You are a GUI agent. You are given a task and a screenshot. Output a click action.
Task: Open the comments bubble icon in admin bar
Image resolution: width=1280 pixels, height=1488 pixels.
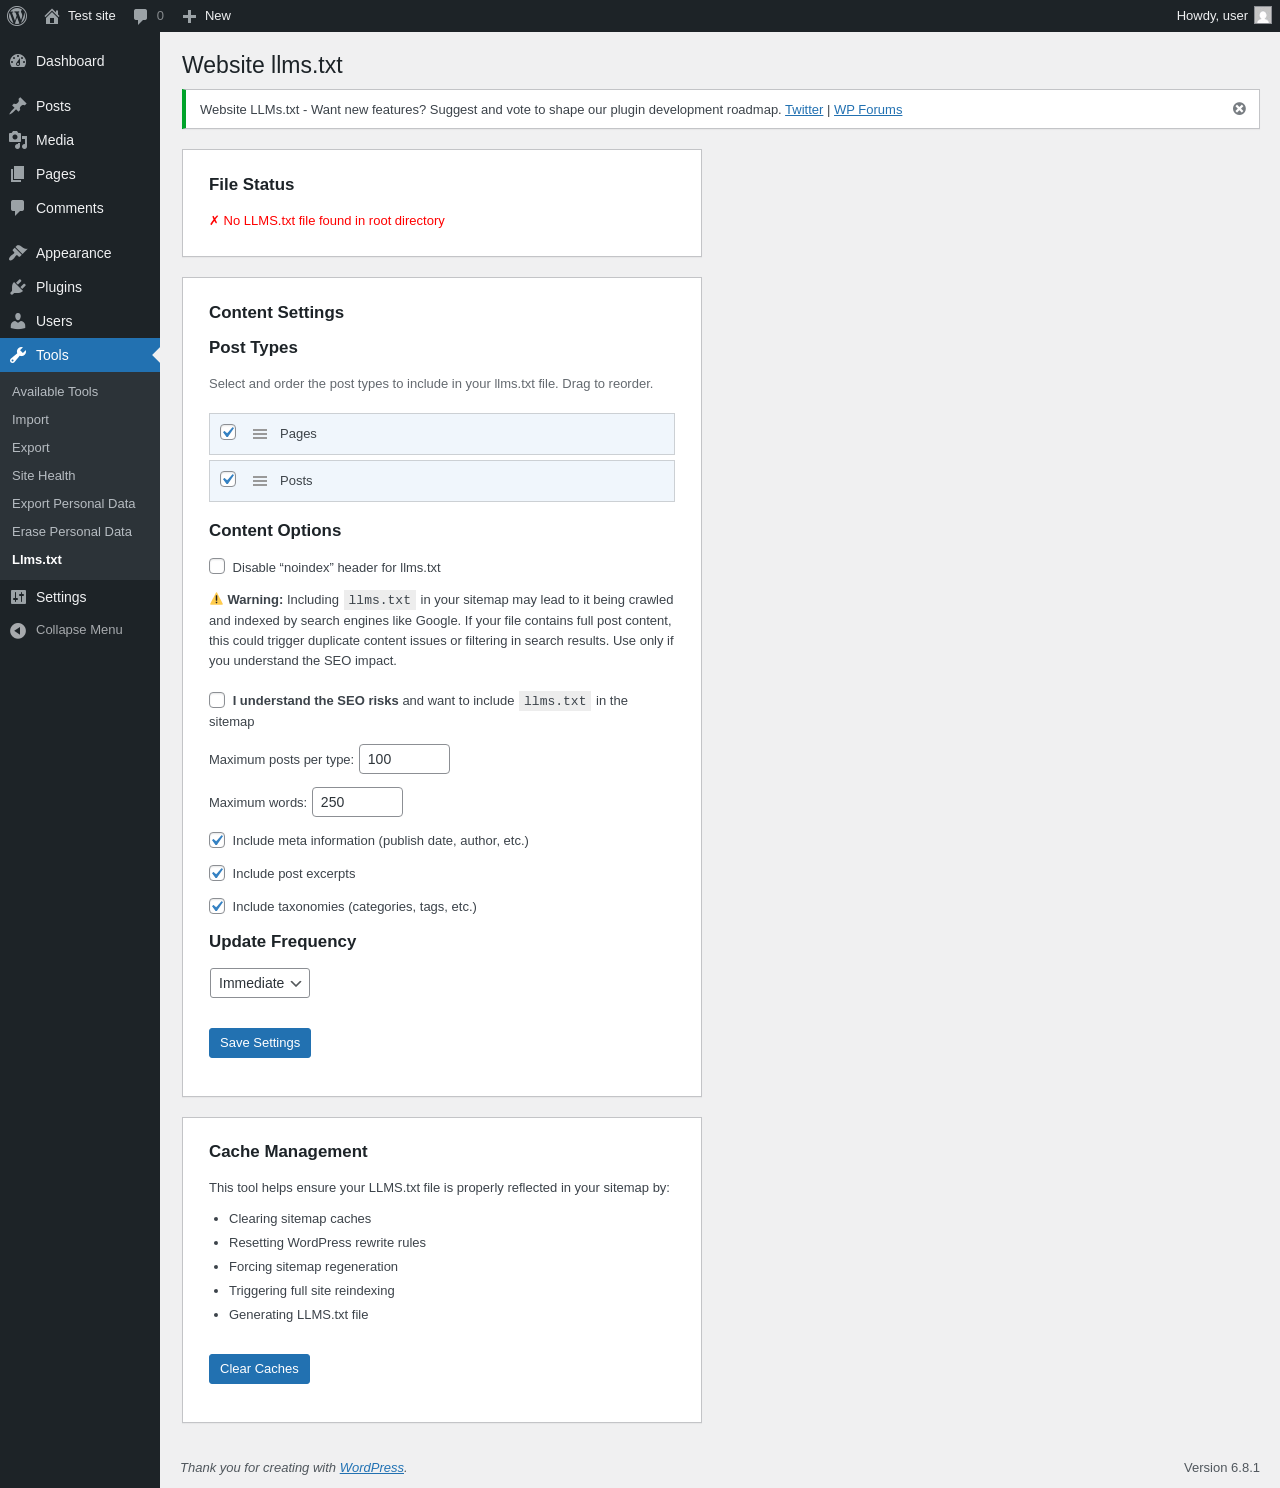141,16
